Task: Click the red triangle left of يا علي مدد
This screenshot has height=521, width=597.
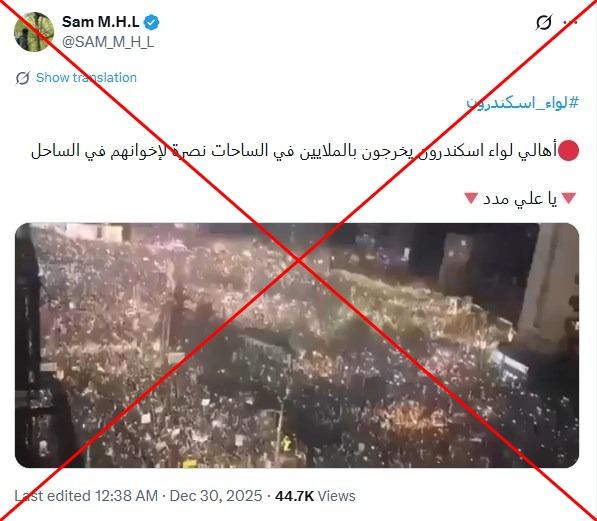Action: tap(471, 198)
